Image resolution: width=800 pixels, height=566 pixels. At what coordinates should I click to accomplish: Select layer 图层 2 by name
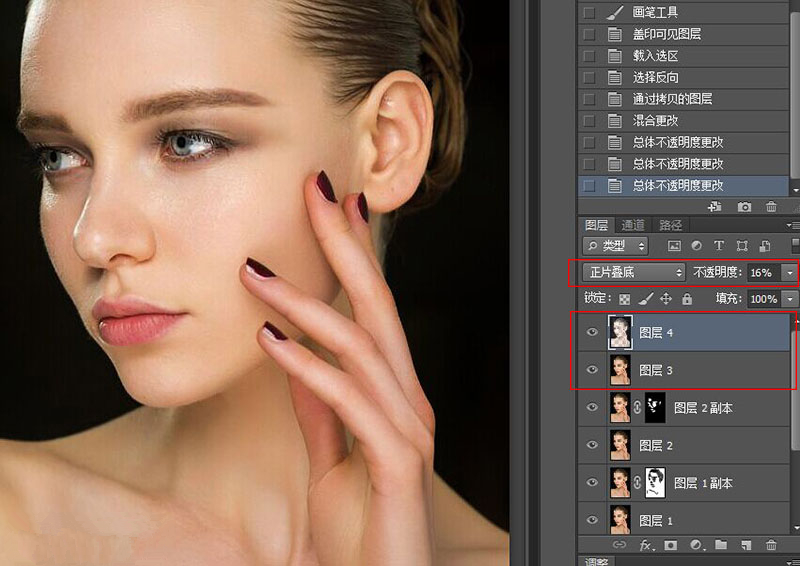656,446
